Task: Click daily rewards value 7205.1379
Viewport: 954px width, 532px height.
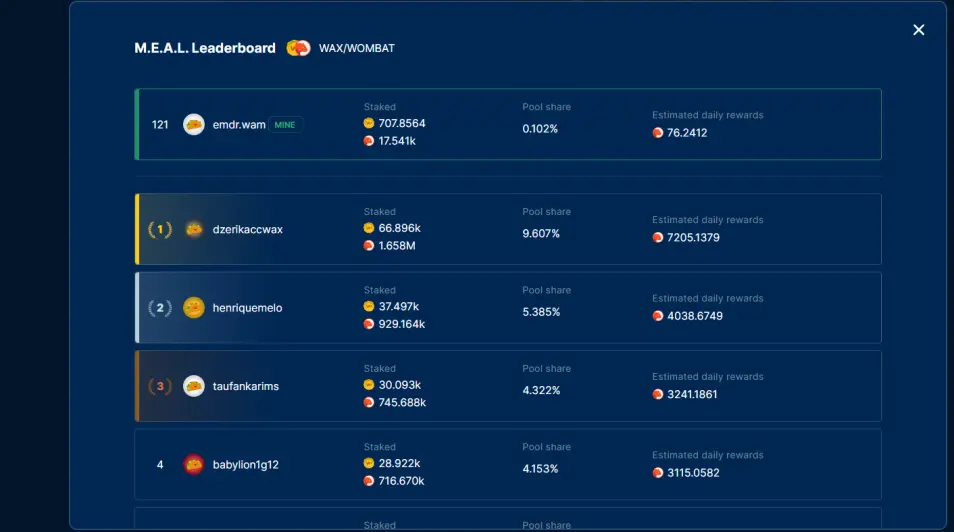Action: [693, 237]
